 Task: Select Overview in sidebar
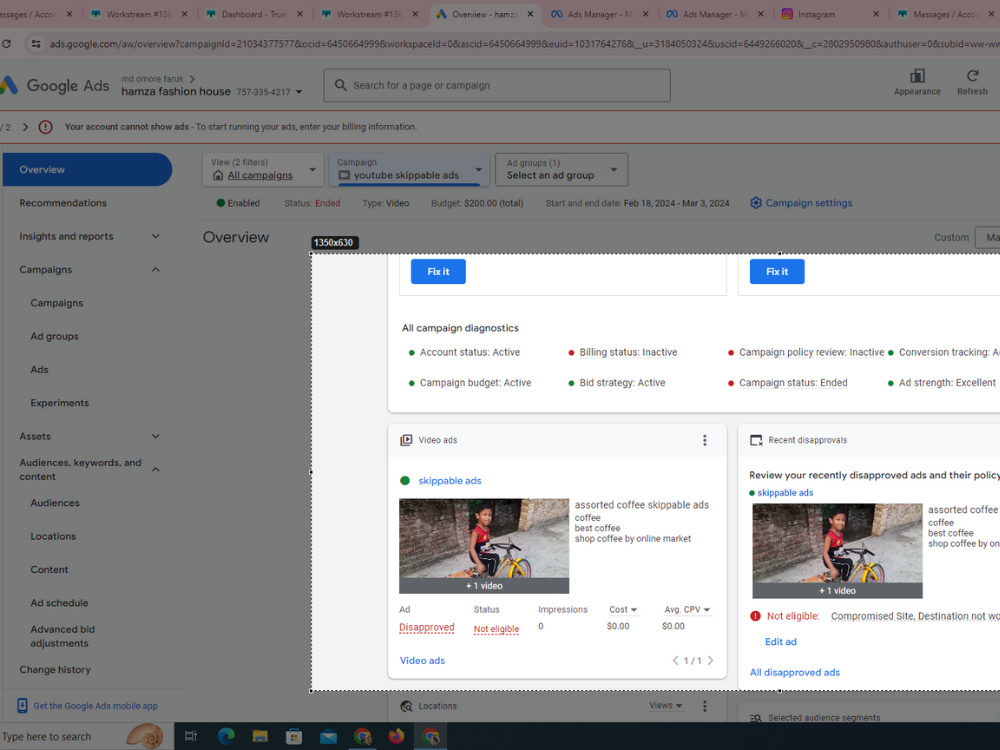point(87,170)
